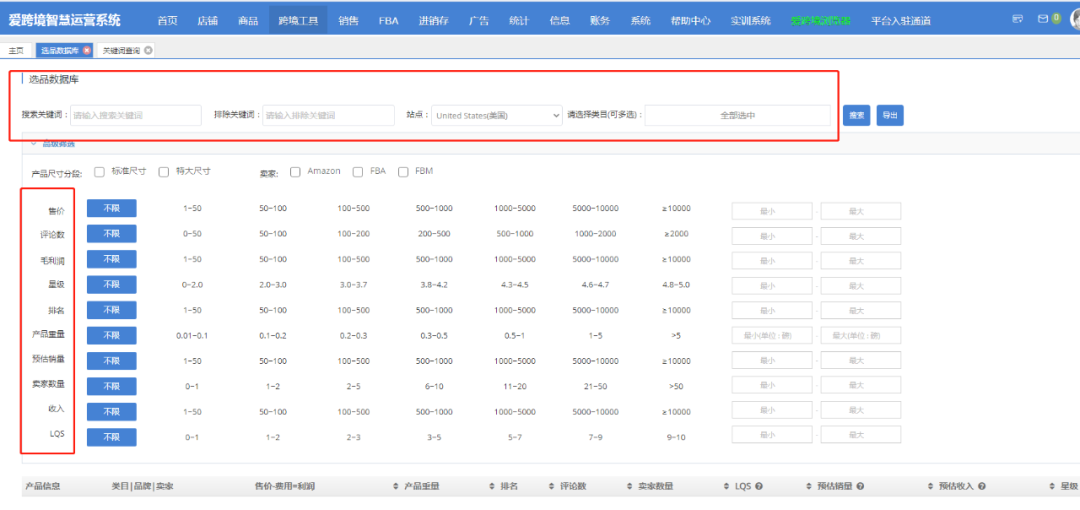Tick the 特大尺寸 checkbox
This screenshot has width=1080, height=510.
pyautogui.click(x=164, y=172)
